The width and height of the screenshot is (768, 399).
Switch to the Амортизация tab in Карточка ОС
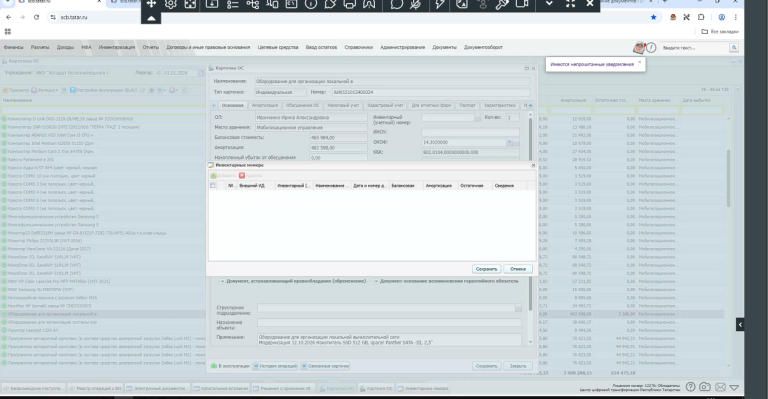point(264,105)
